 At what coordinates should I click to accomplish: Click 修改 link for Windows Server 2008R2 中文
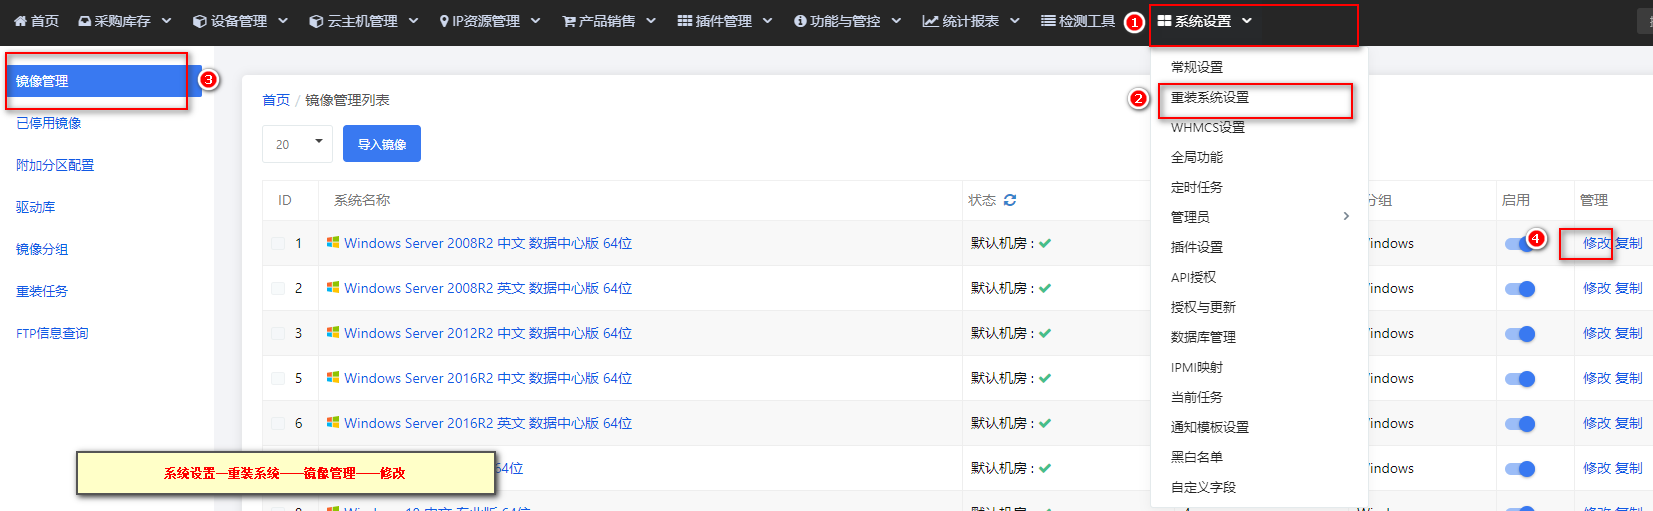pyautogui.click(x=1596, y=243)
